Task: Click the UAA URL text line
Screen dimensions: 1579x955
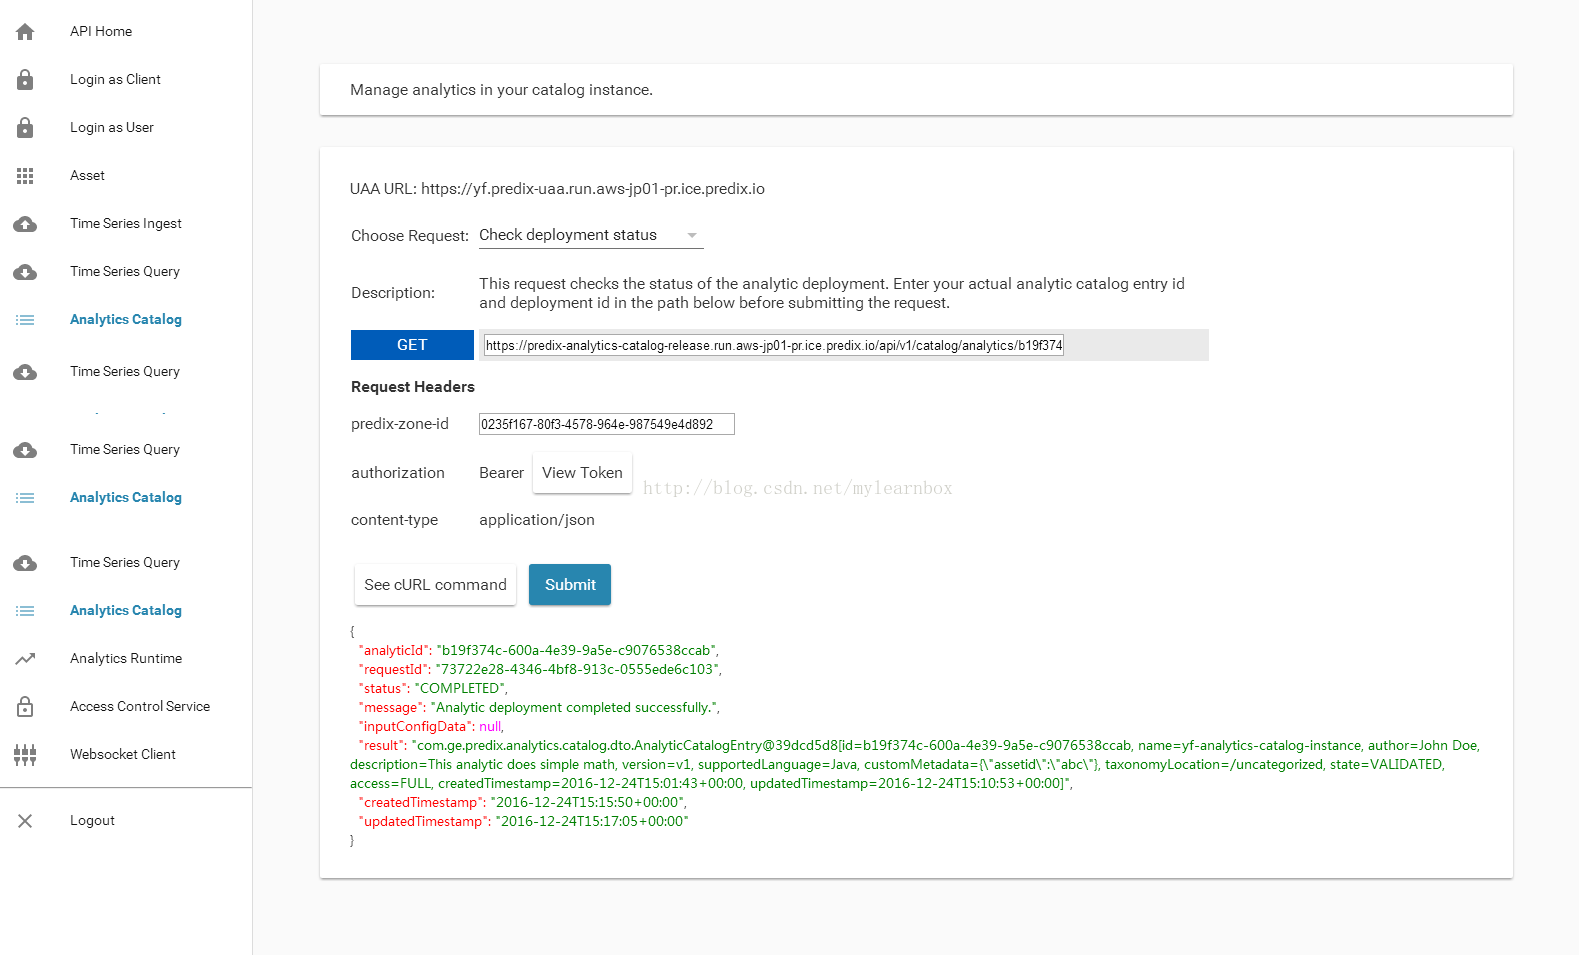Action: pyautogui.click(x=557, y=189)
